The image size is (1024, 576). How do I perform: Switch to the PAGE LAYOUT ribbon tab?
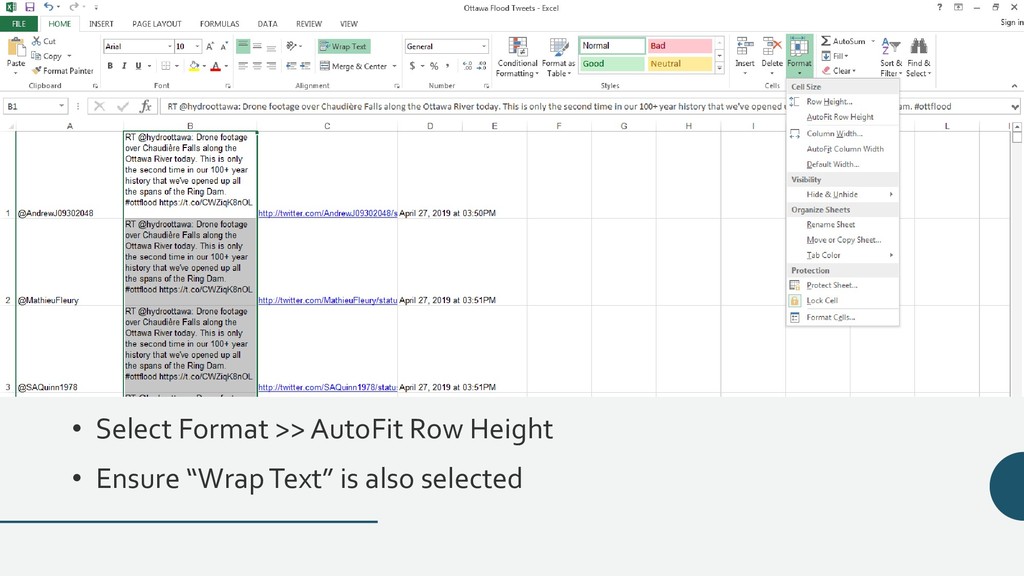(x=156, y=23)
